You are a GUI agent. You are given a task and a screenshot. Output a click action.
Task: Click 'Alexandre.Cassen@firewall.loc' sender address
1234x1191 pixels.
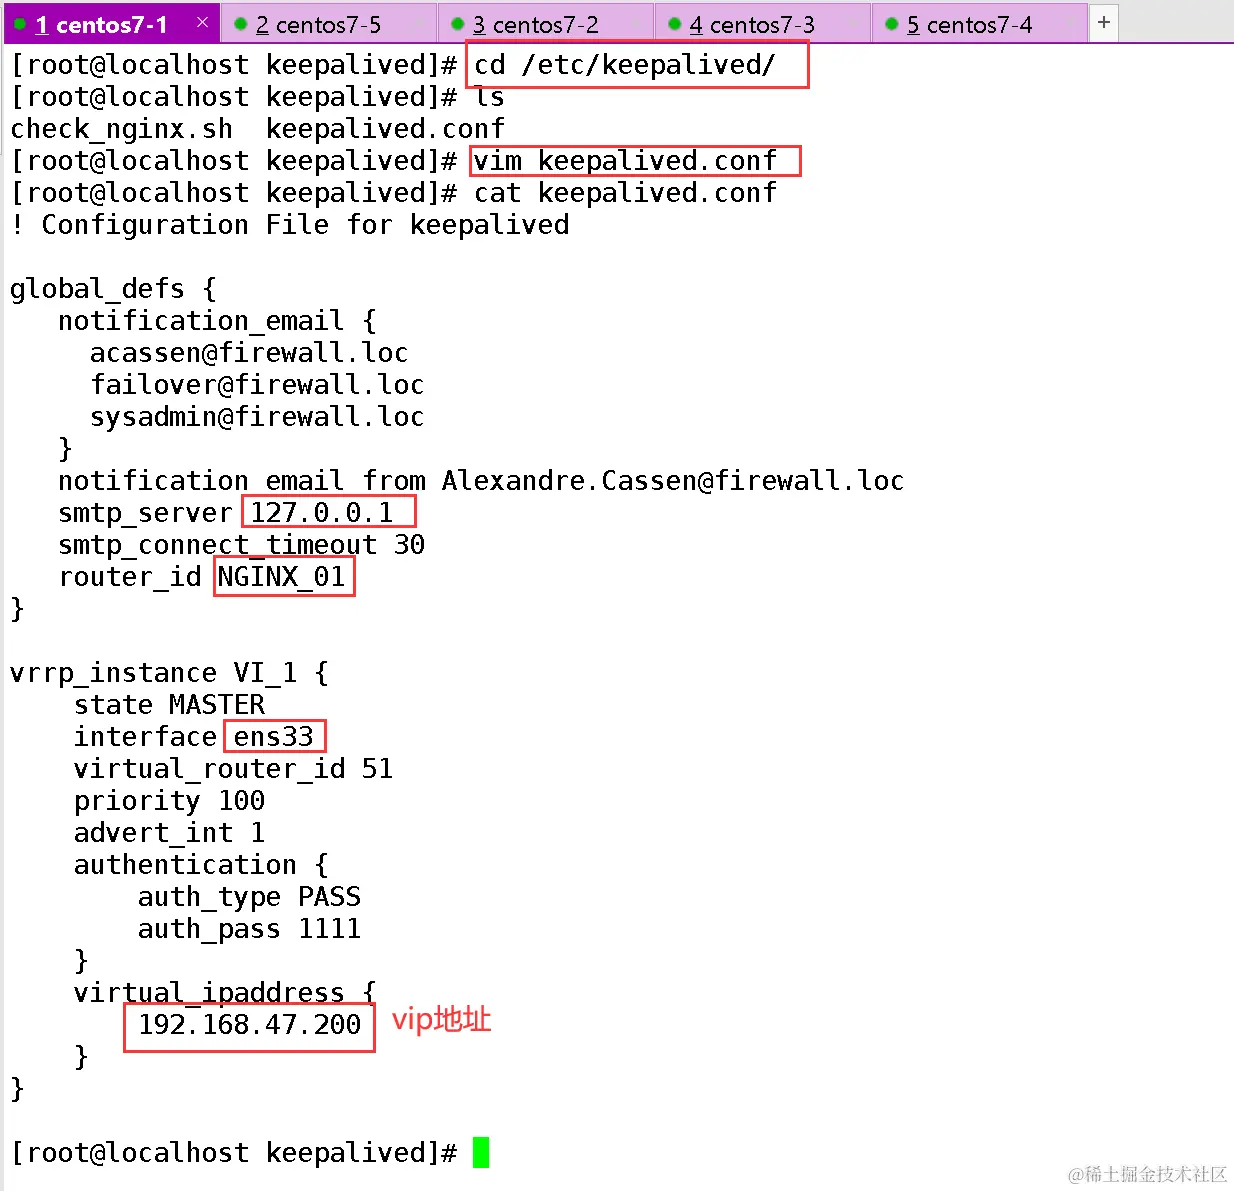tap(673, 481)
